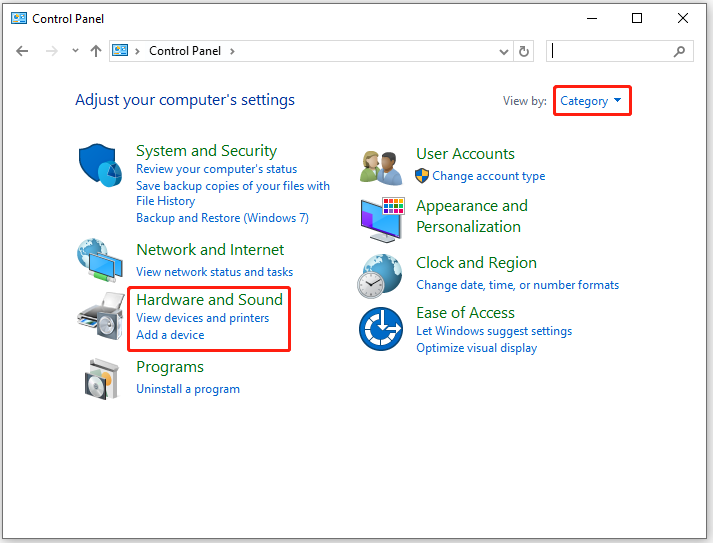Open Network and Internet category
This screenshot has height=543, width=713.
coord(210,250)
